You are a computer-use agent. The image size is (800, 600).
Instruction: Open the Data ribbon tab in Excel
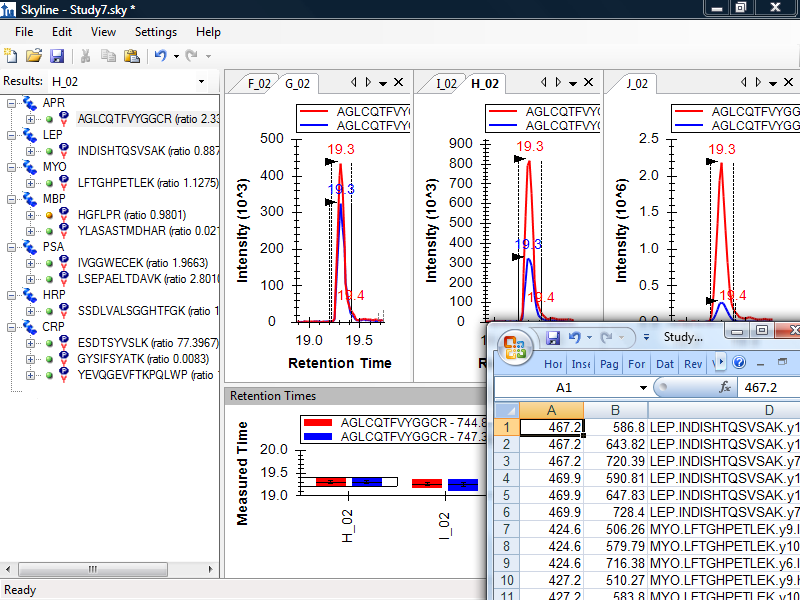coord(664,364)
